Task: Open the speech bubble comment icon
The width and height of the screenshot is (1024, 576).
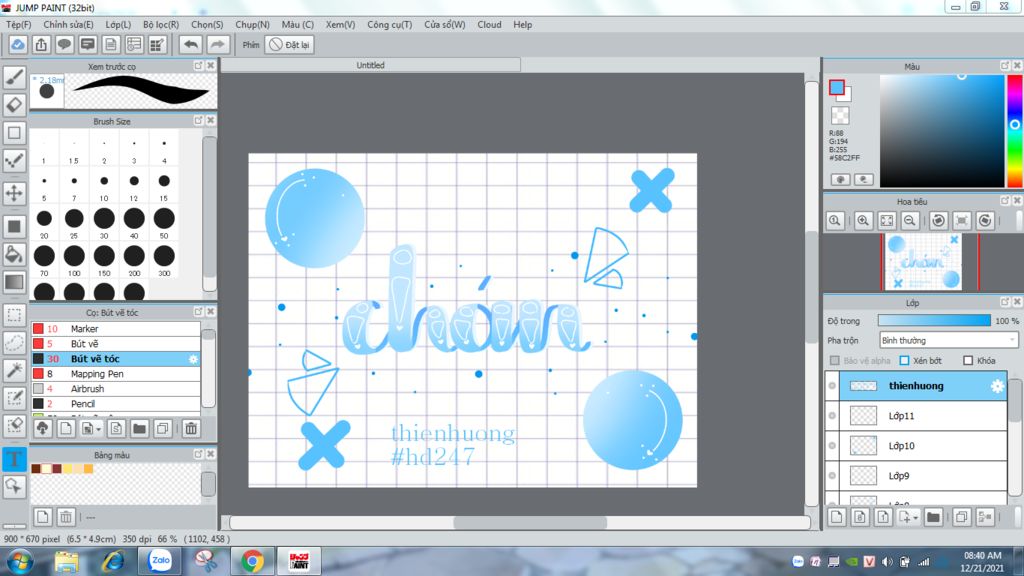Action: pos(64,44)
